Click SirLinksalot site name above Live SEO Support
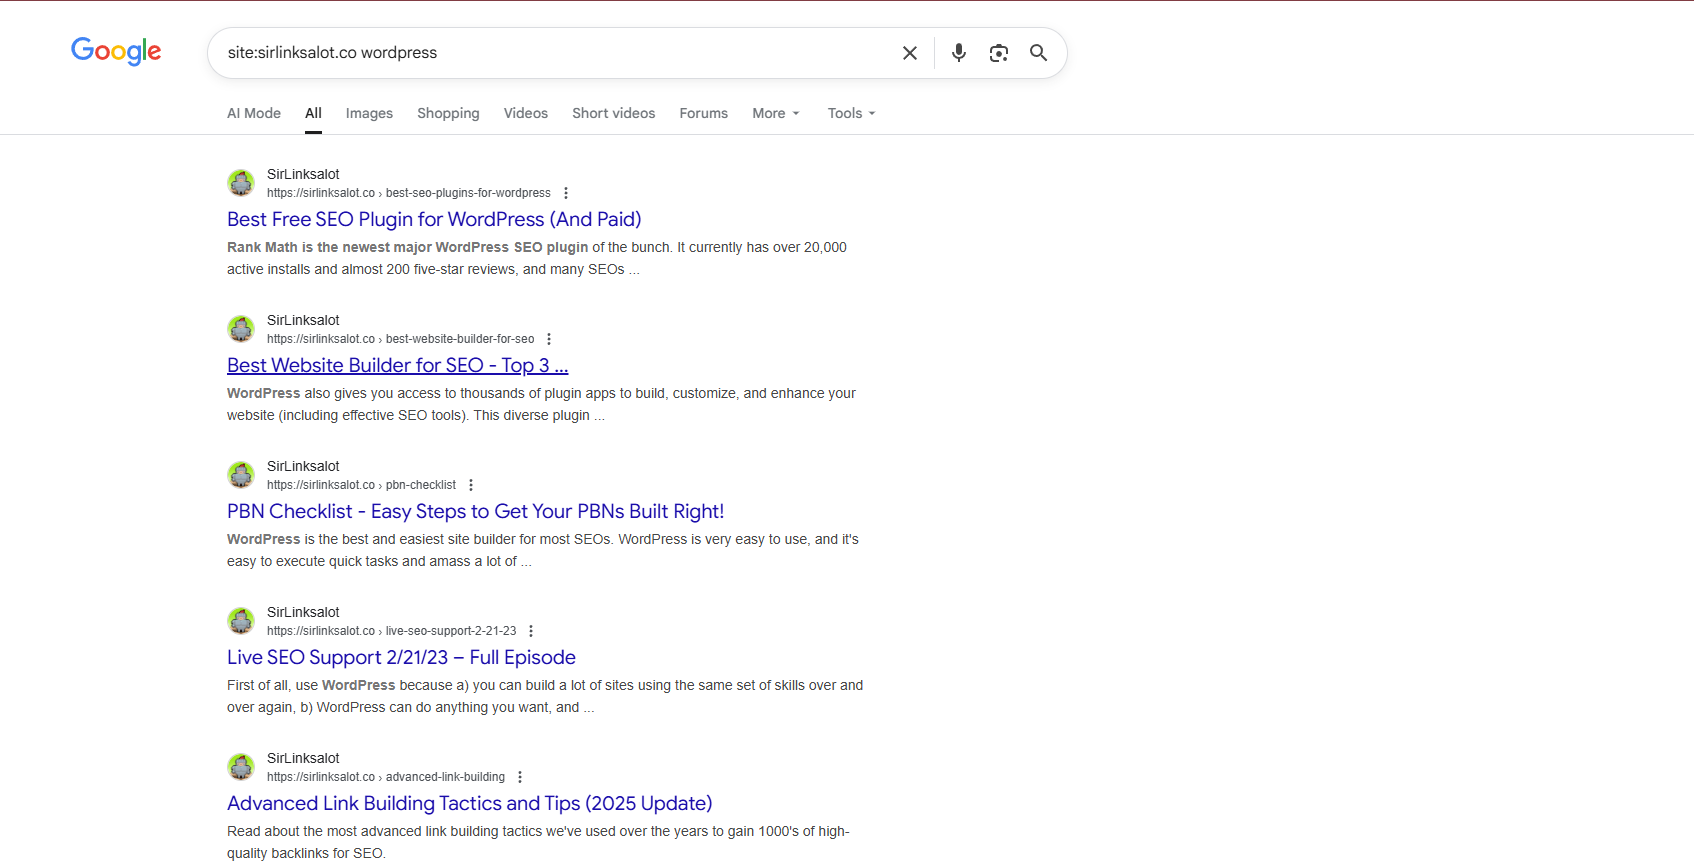The width and height of the screenshot is (1694, 866). tap(303, 612)
